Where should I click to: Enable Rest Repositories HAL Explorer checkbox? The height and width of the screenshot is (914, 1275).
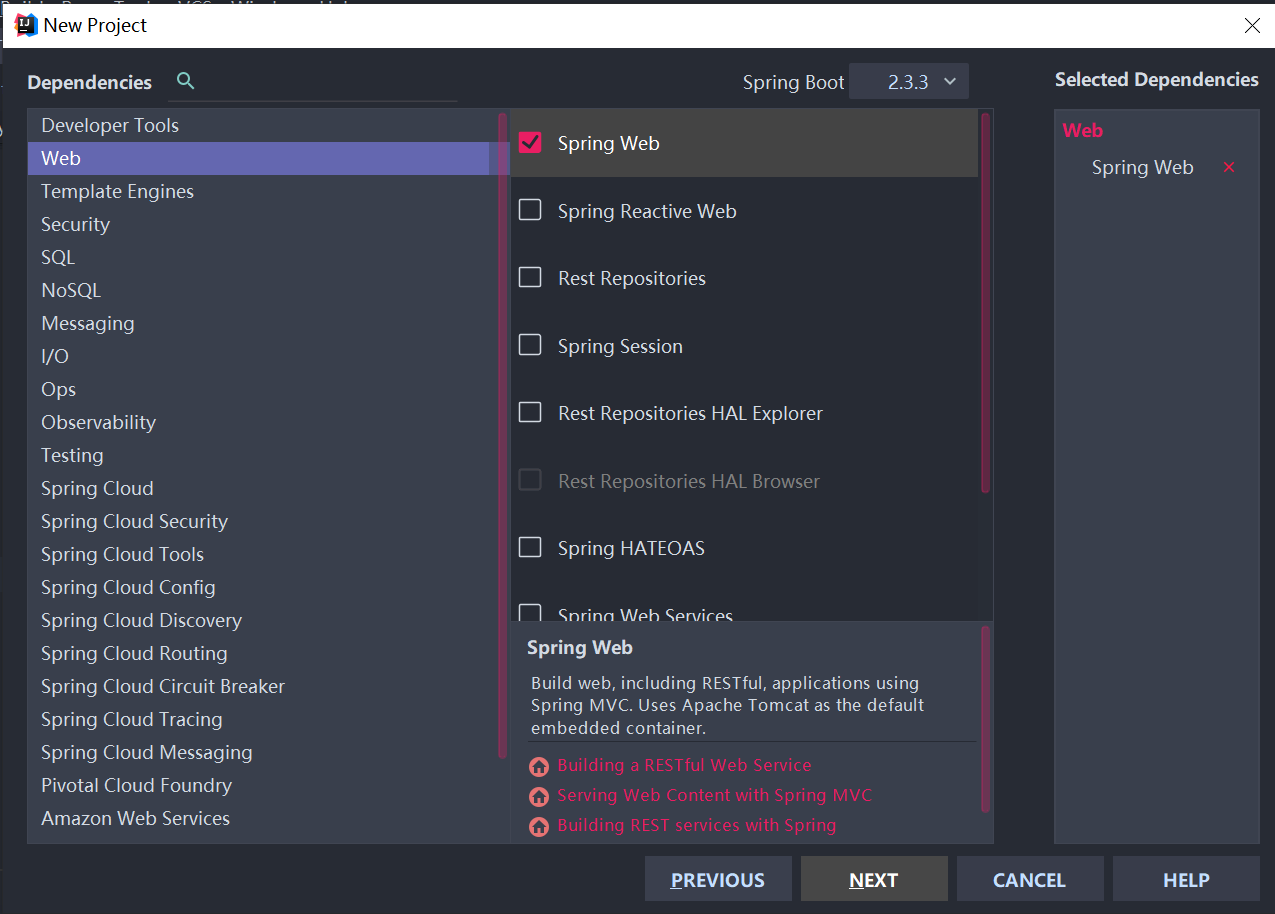(x=530, y=412)
